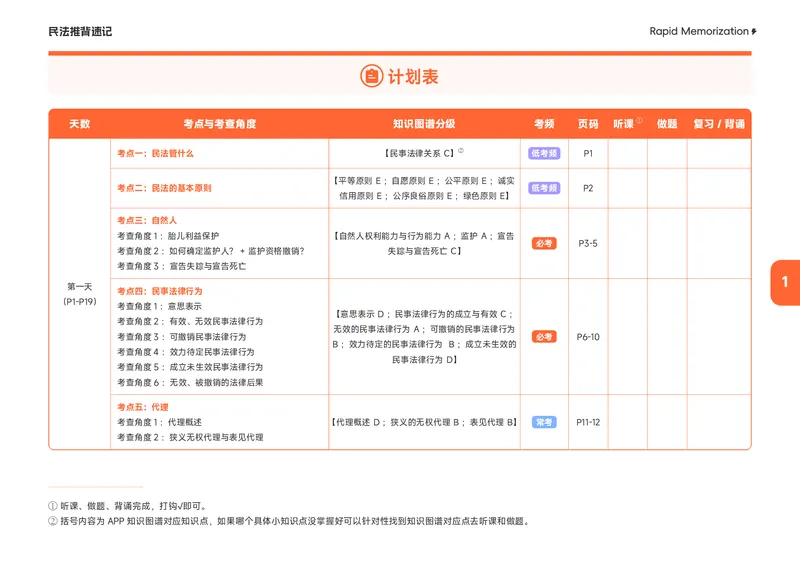Click 考查角度2:有效、无效民事法律行为 line
Viewport: 800px width, 566px height.
click(190, 322)
